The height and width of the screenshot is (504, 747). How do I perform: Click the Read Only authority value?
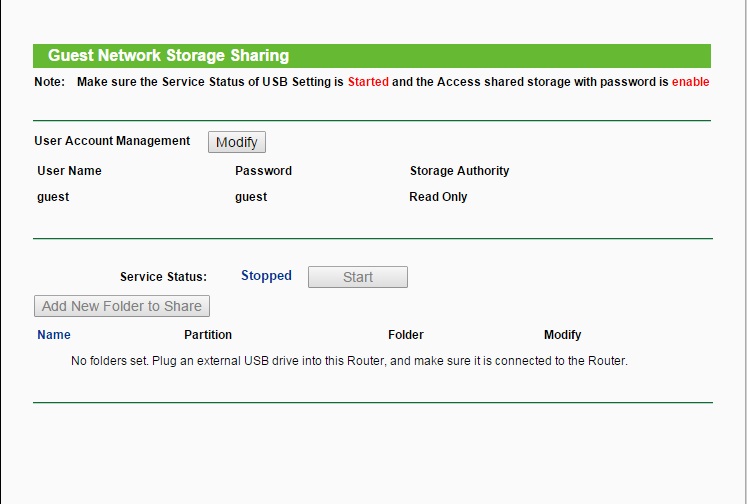(x=438, y=197)
